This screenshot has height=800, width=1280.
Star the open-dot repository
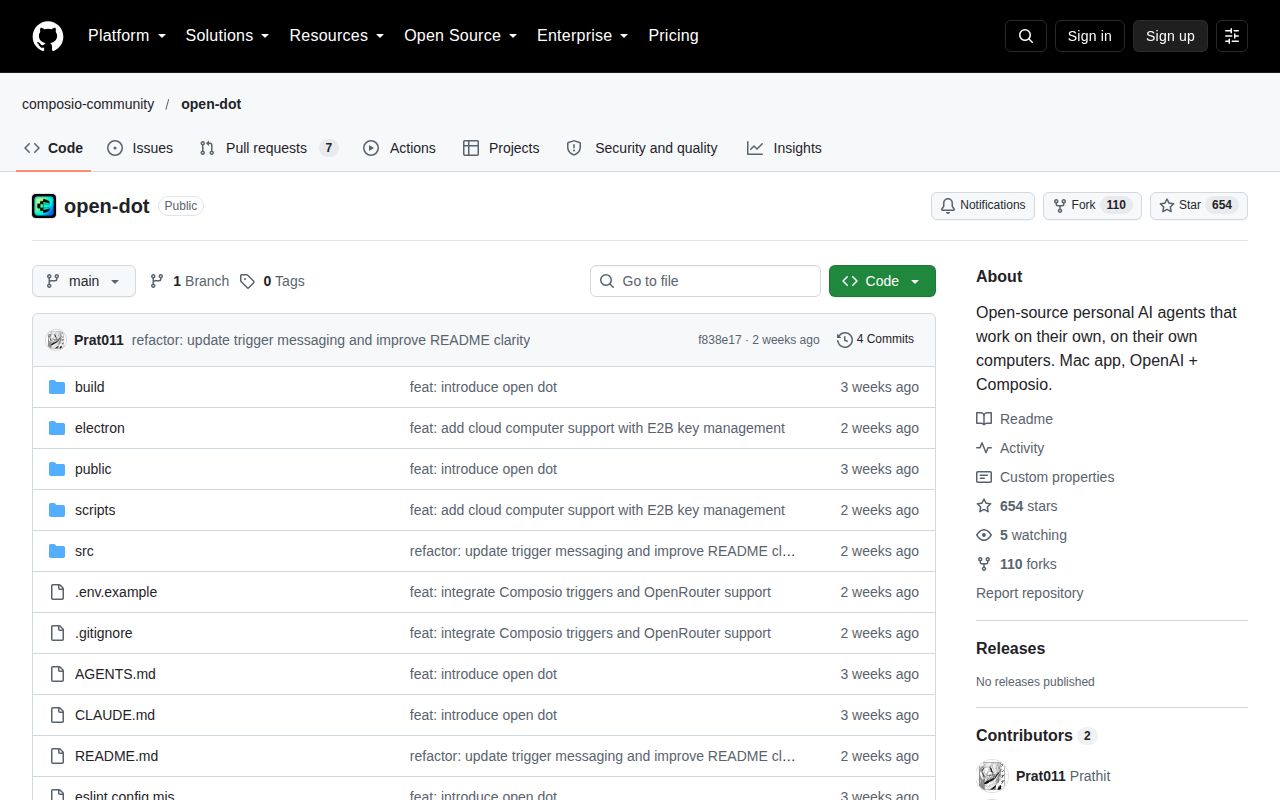(1199, 205)
